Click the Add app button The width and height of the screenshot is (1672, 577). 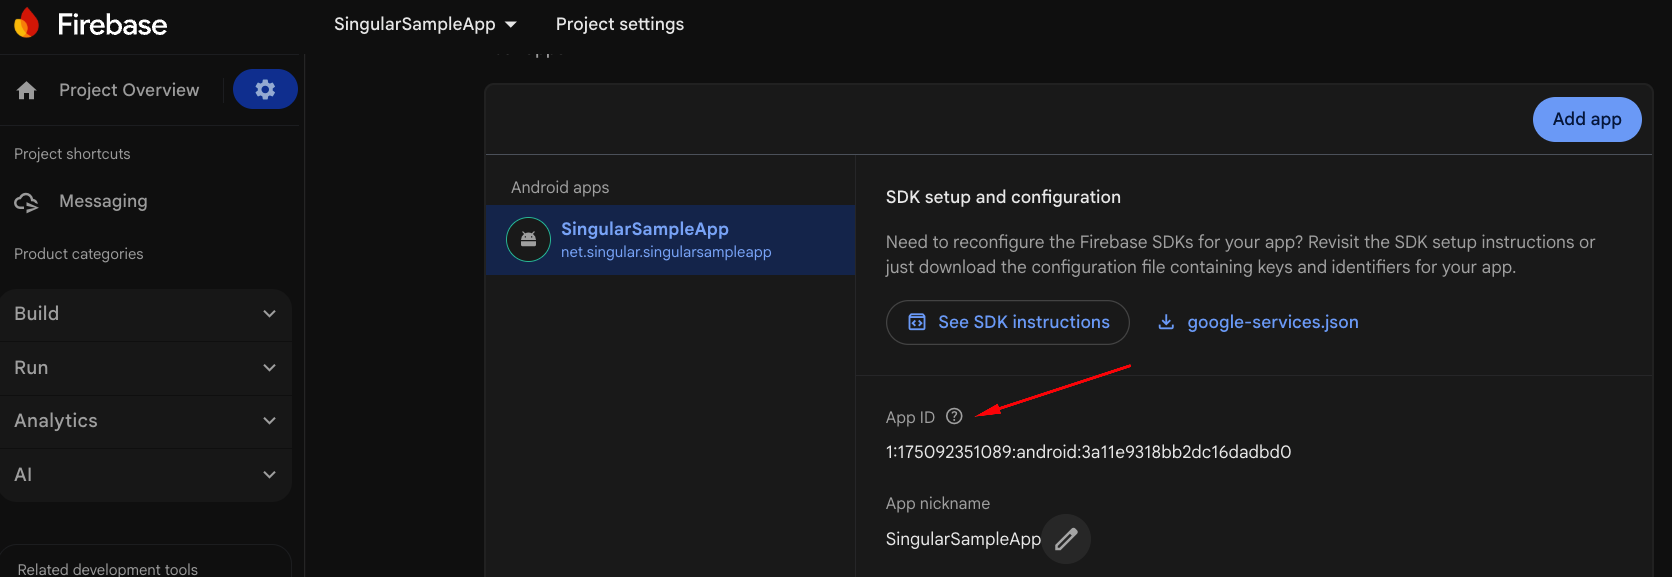click(x=1587, y=119)
